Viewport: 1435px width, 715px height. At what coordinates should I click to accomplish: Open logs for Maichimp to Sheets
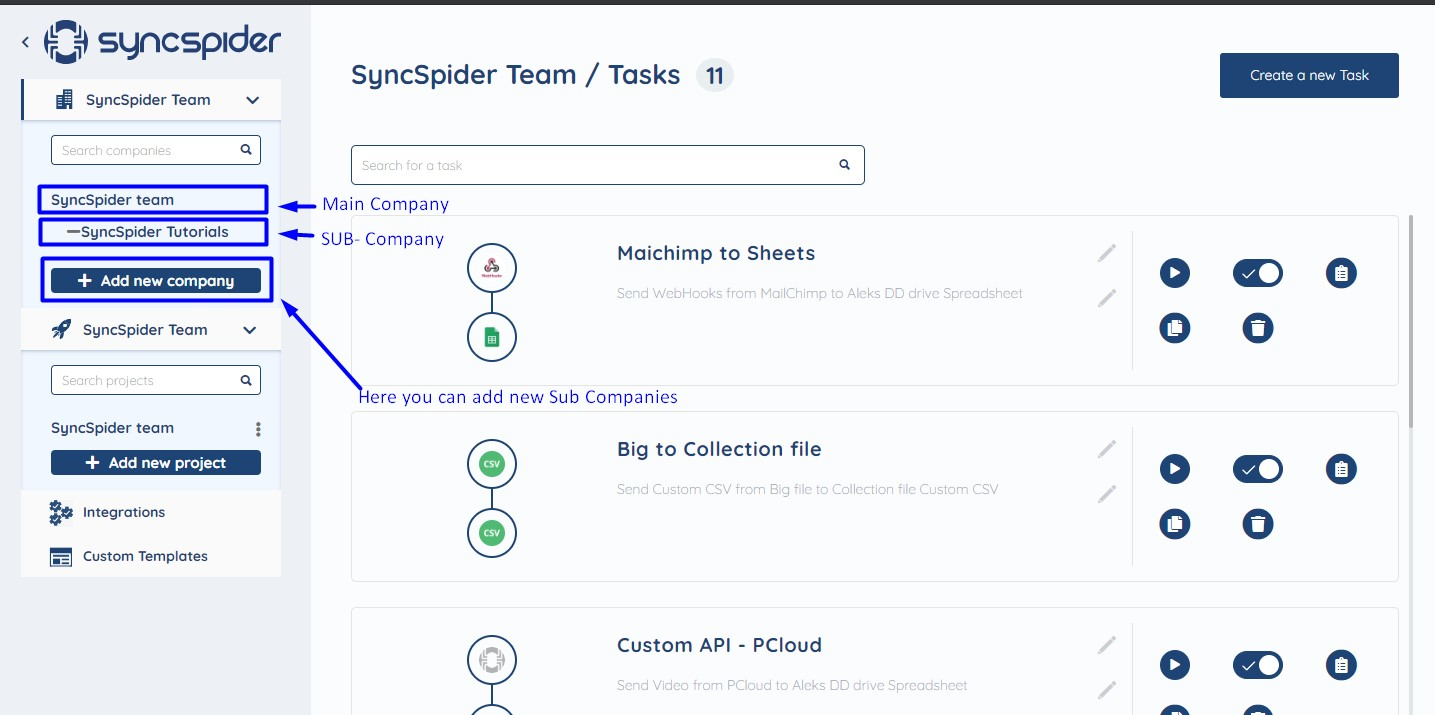[1341, 273]
